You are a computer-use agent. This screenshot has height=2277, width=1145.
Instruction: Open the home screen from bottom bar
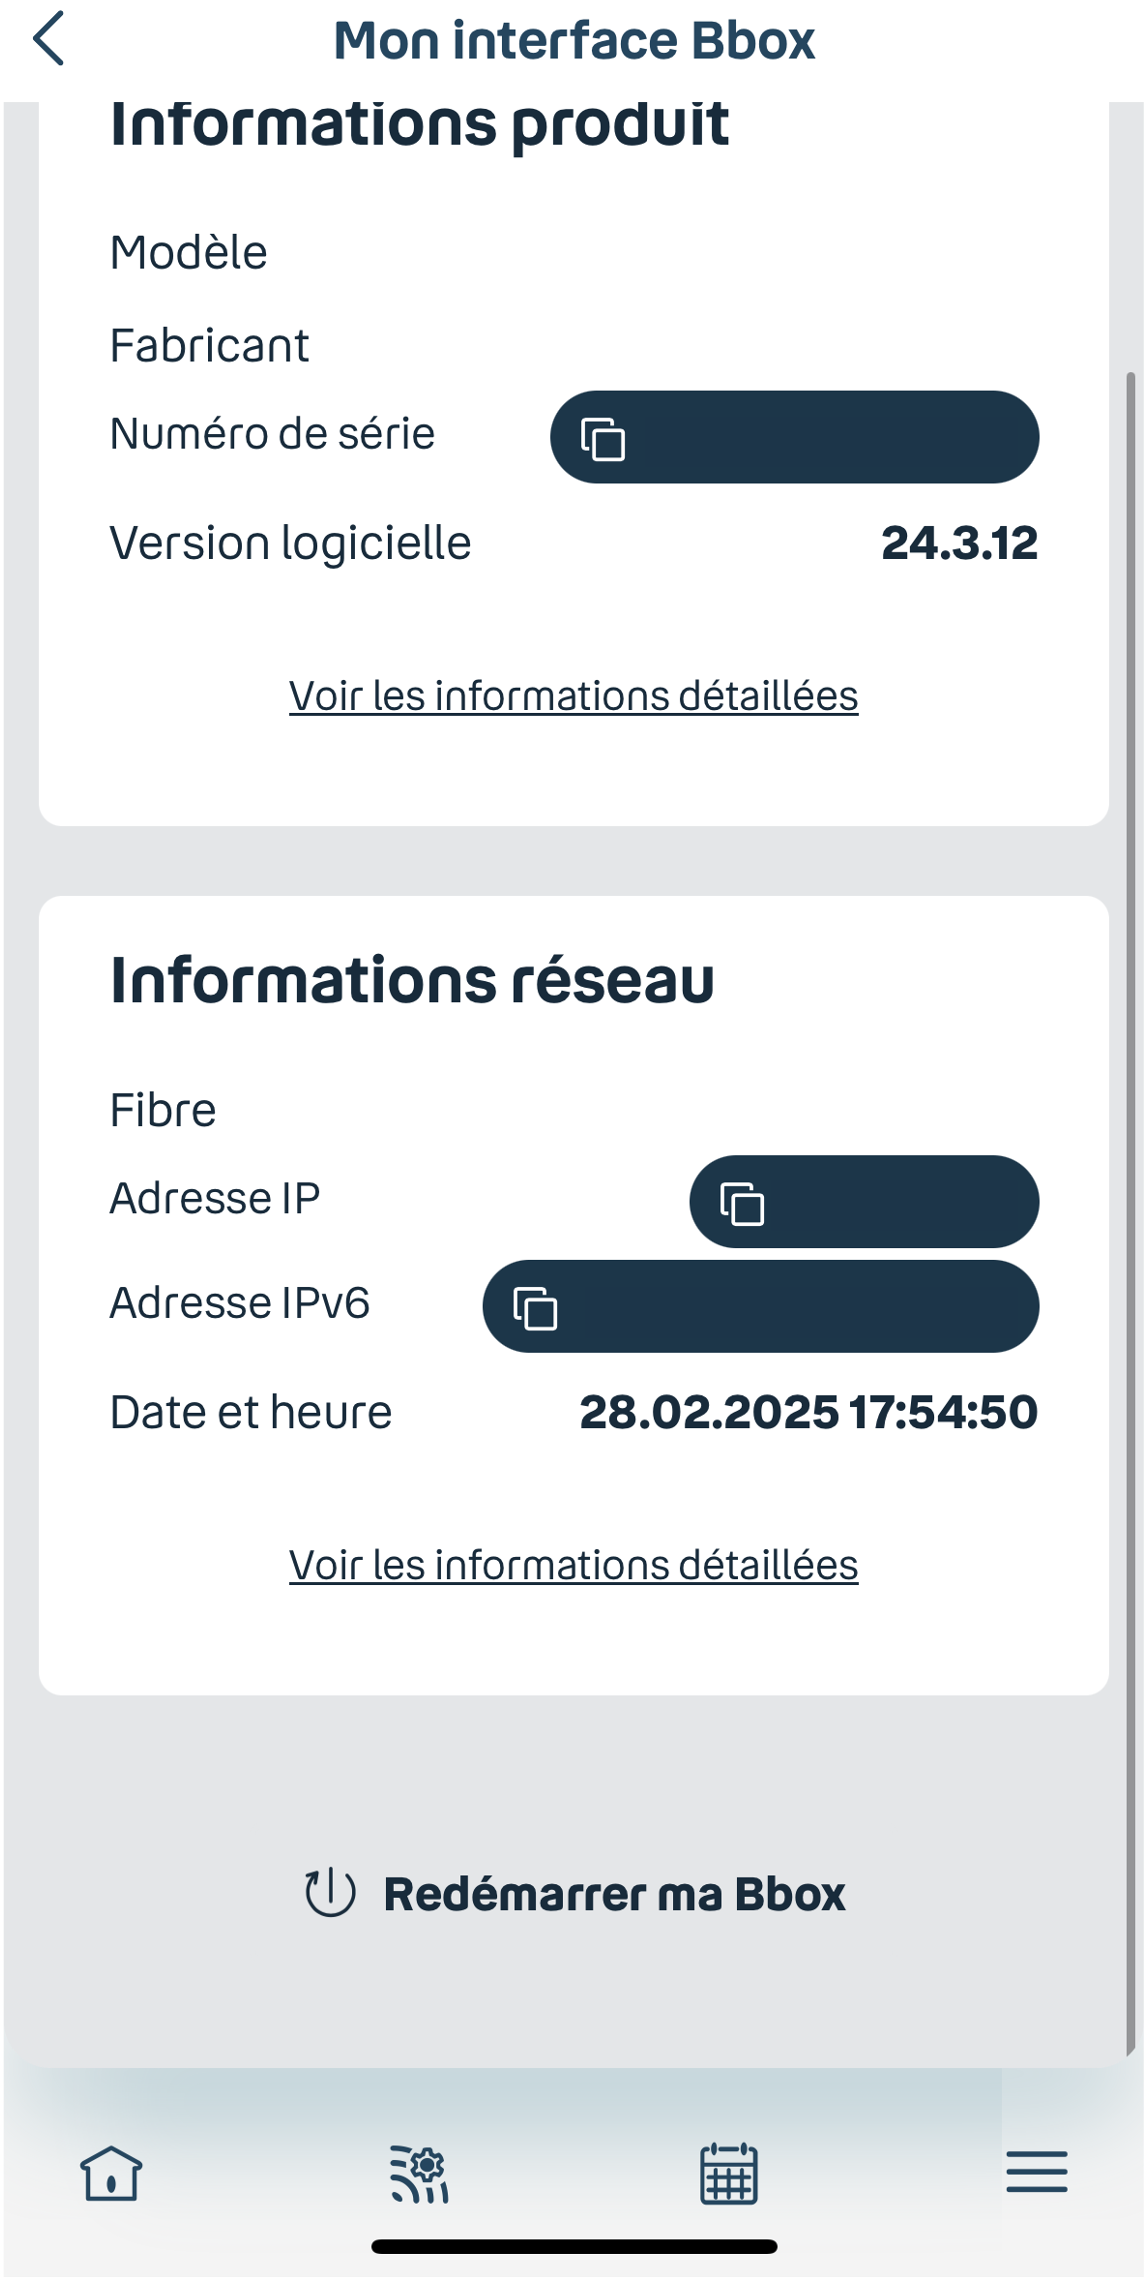112,2177
